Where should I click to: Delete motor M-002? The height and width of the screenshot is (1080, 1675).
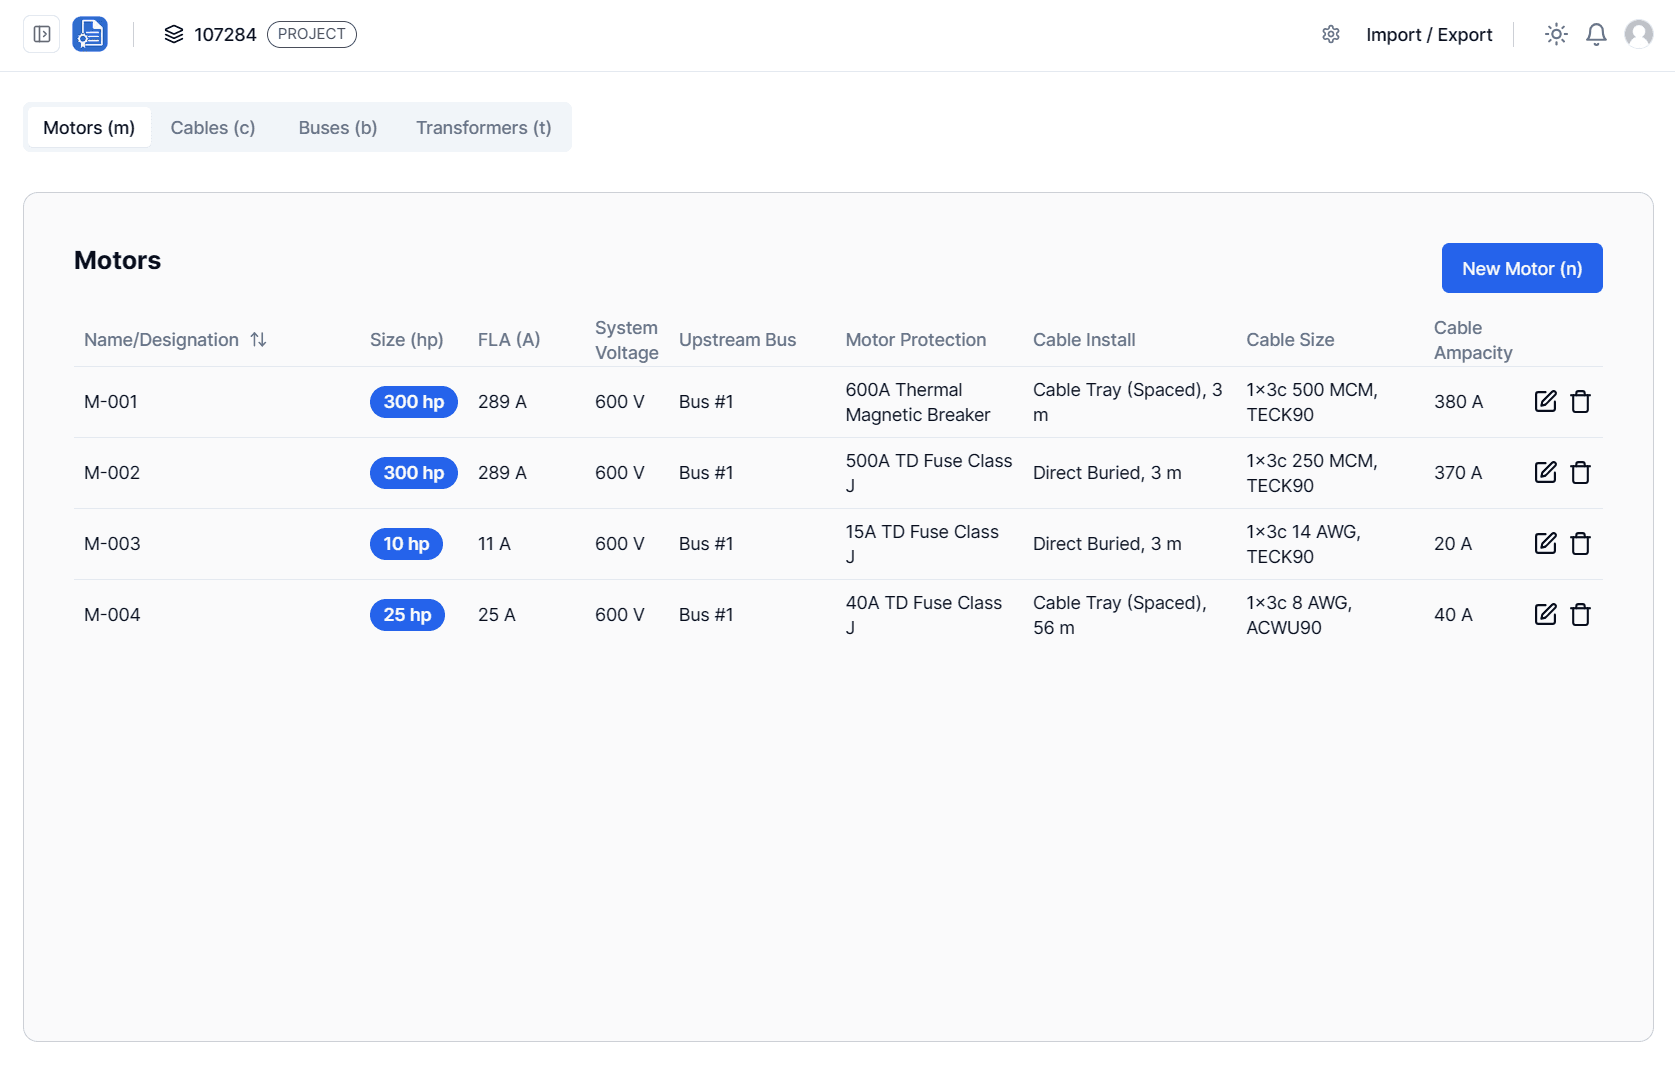[x=1581, y=473]
